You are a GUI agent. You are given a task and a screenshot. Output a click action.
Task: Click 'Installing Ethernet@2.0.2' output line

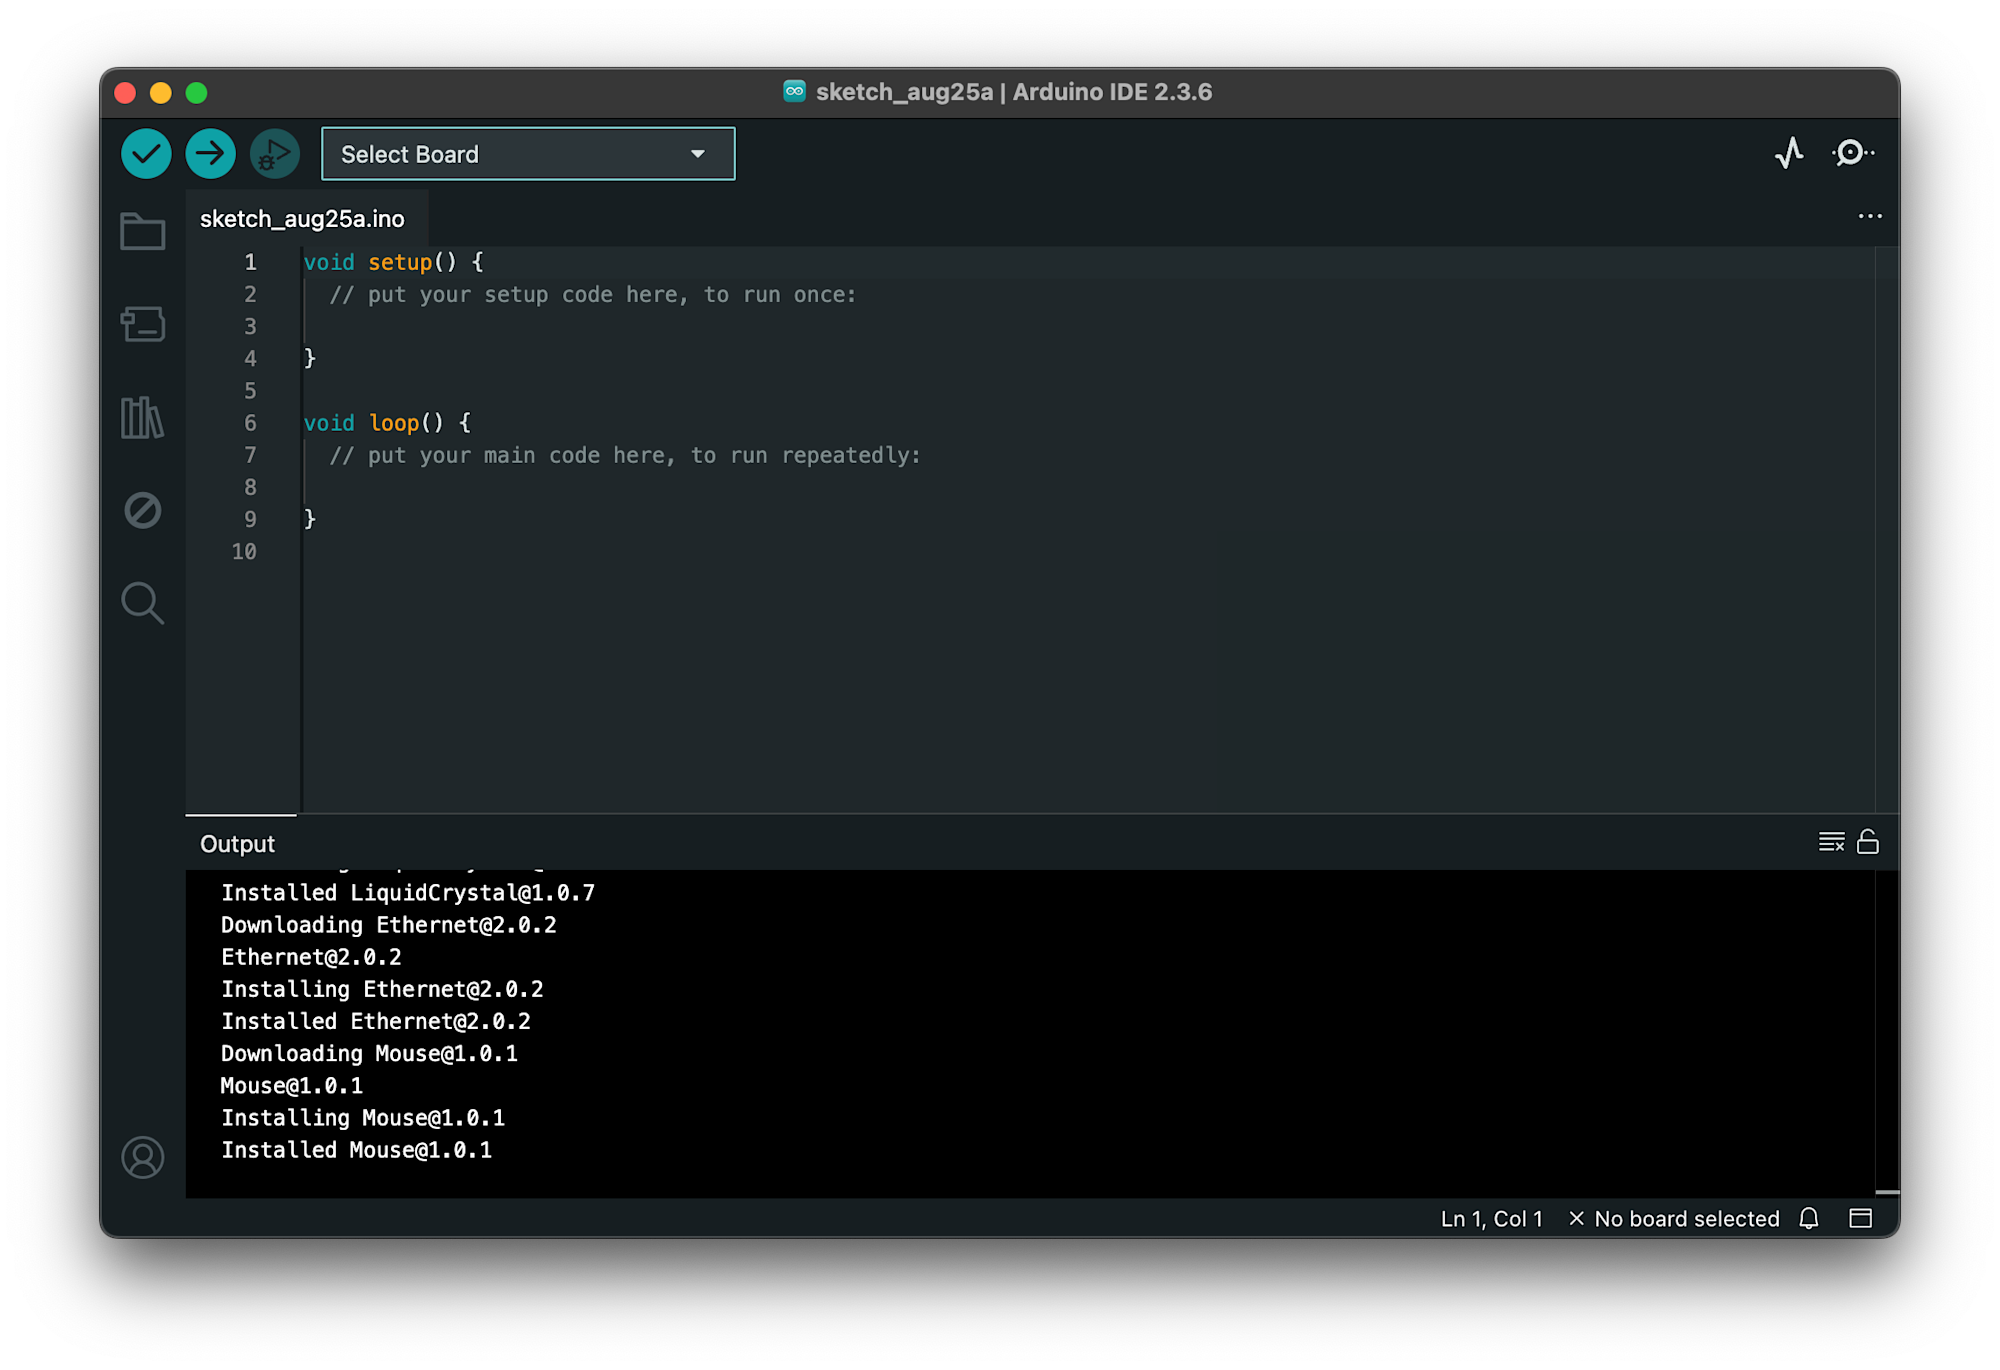pos(382,989)
